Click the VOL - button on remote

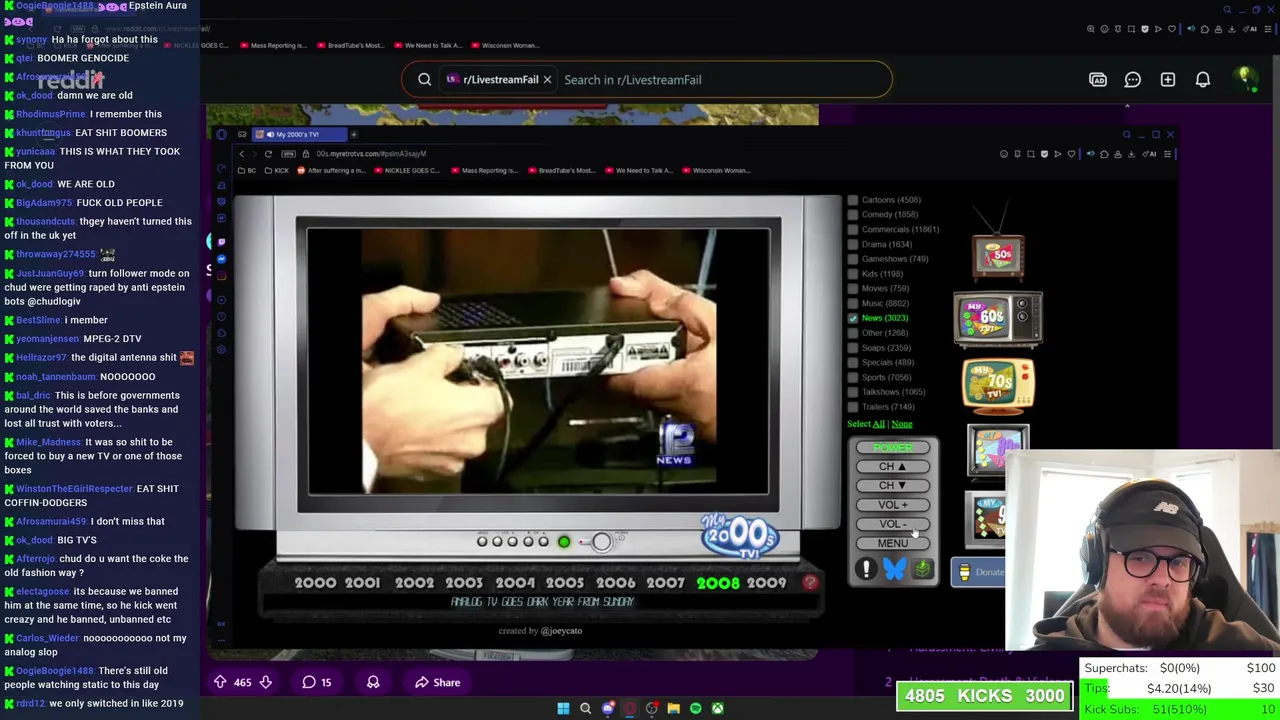point(893,524)
